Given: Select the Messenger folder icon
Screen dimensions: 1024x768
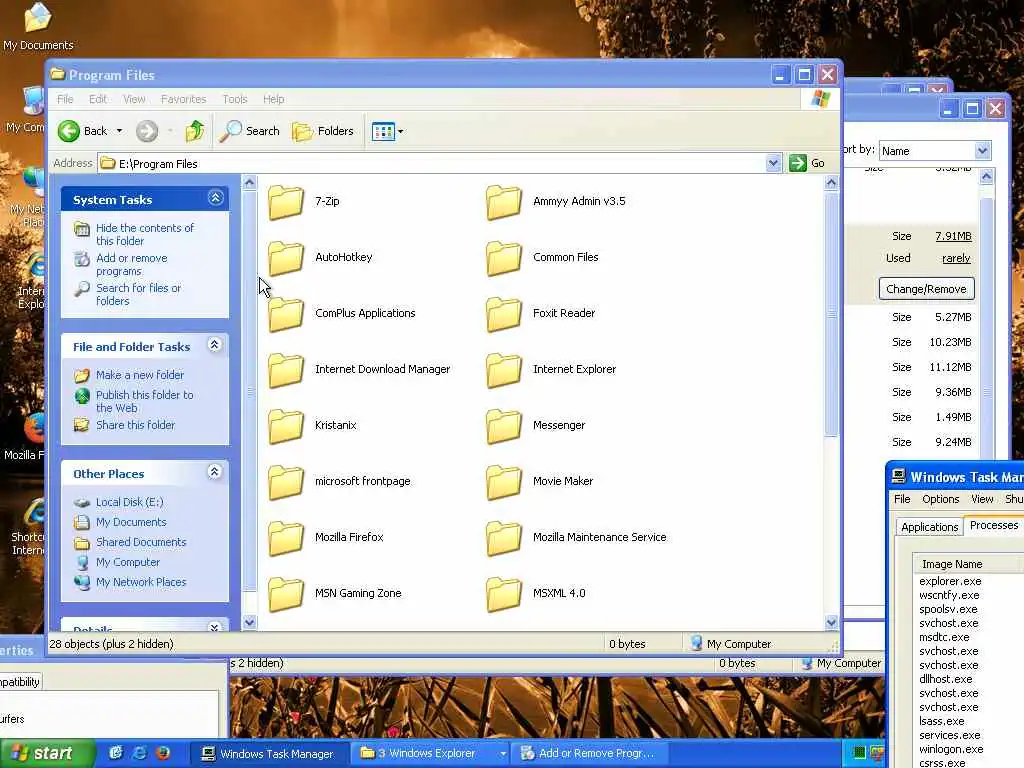Looking at the screenshot, I should (504, 425).
